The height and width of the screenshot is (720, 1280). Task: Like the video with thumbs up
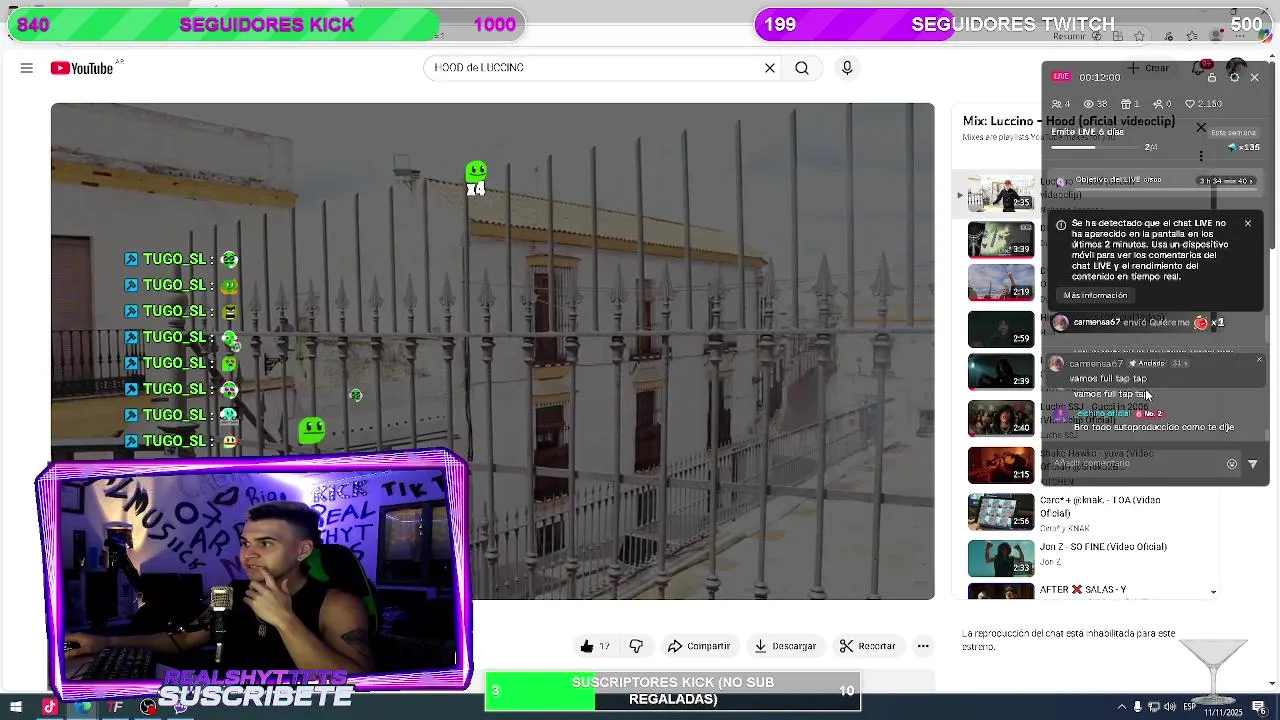pyautogui.click(x=595, y=646)
